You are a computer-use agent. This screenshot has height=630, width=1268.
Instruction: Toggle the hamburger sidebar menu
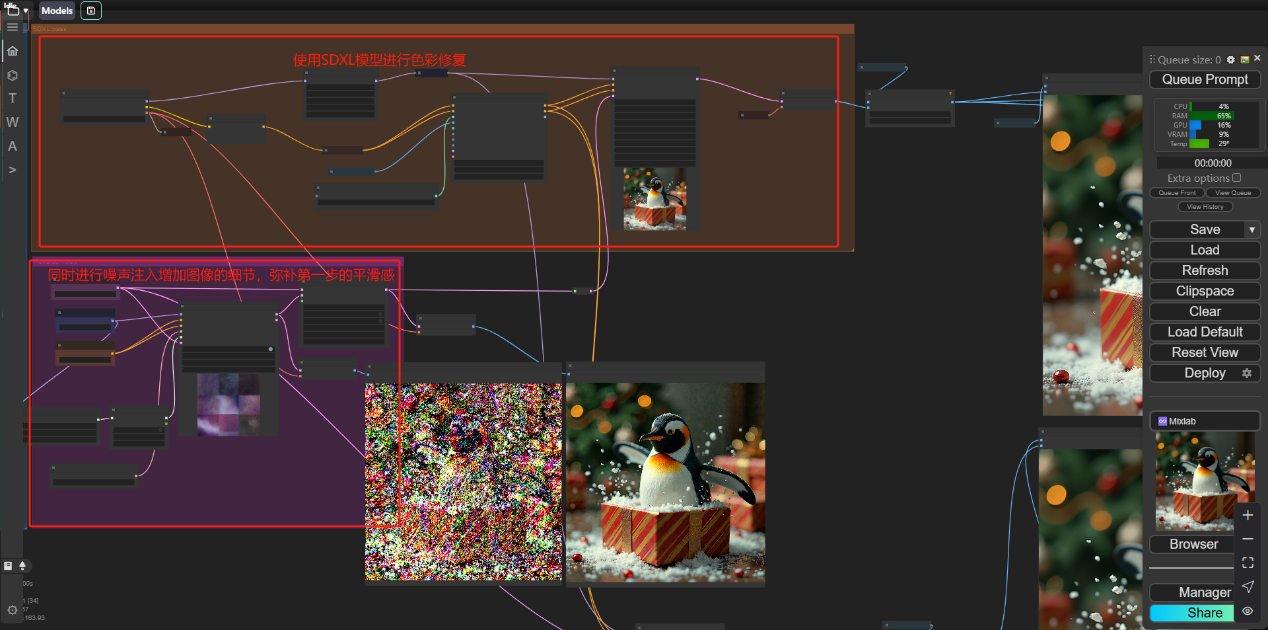pos(12,27)
